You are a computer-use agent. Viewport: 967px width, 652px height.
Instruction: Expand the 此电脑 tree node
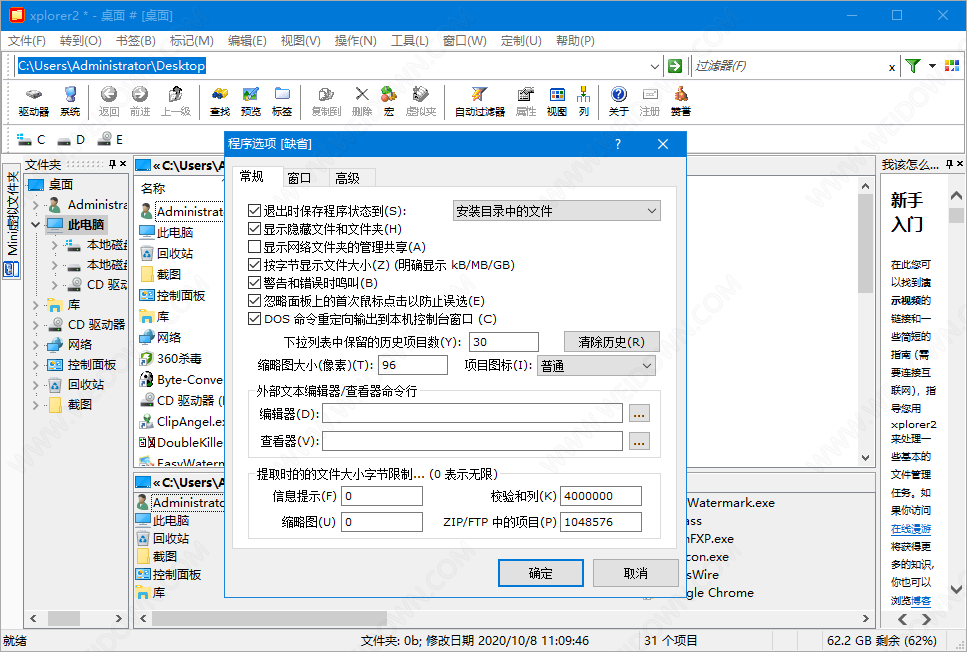[x=37, y=225]
